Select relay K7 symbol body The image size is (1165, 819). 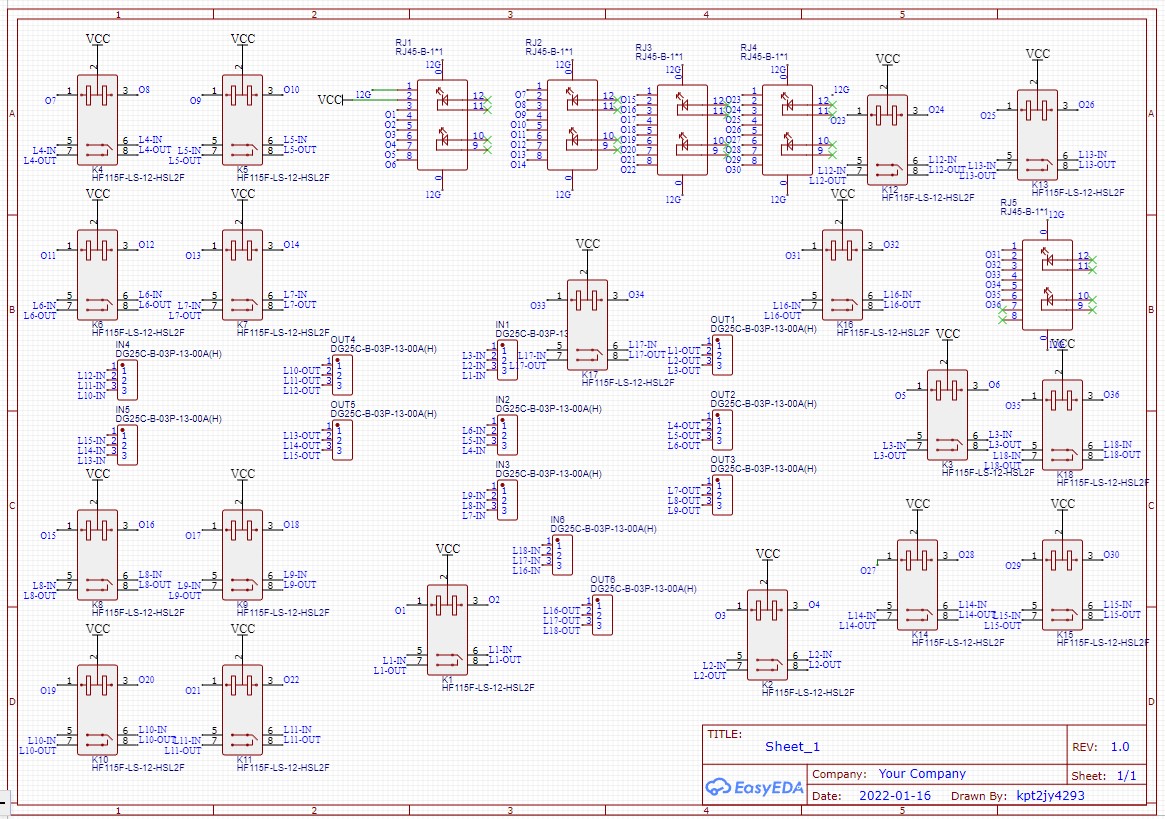point(242,275)
